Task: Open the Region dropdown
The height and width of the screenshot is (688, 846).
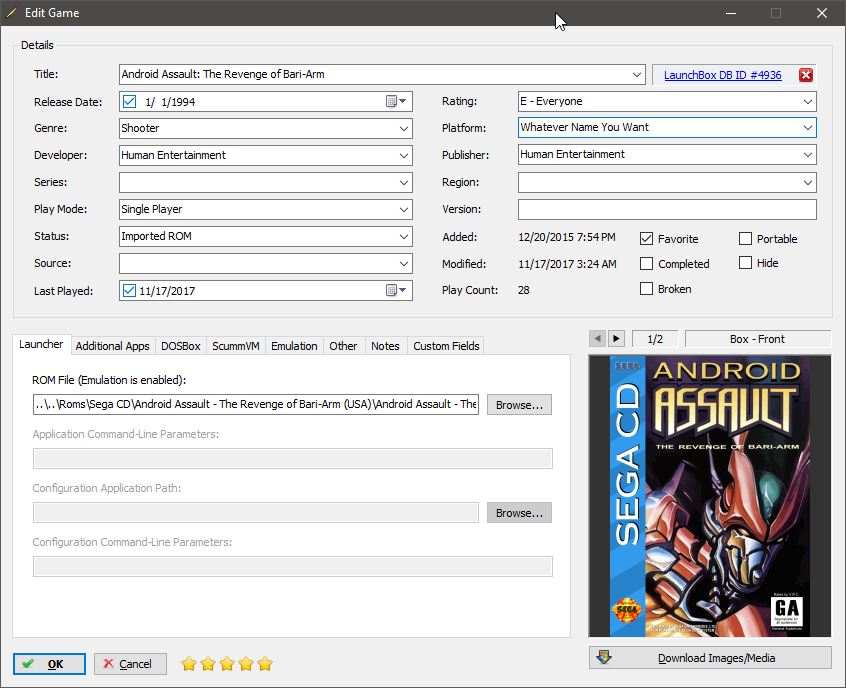Action: point(808,182)
